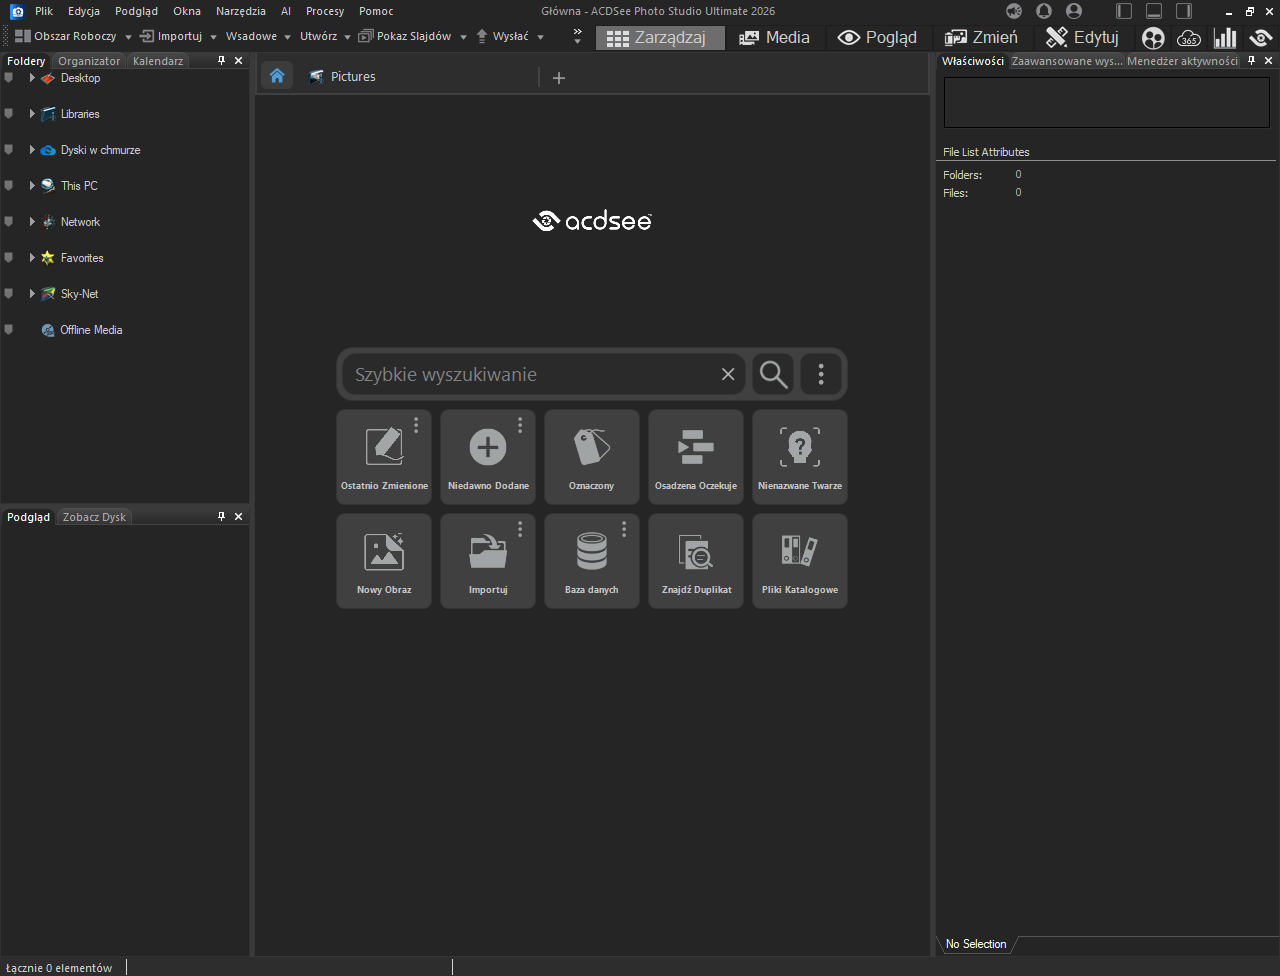Image resolution: width=1280 pixels, height=976 pixels.
Task: Expand the Sky-Net node
Action: (x=32, y=294)
